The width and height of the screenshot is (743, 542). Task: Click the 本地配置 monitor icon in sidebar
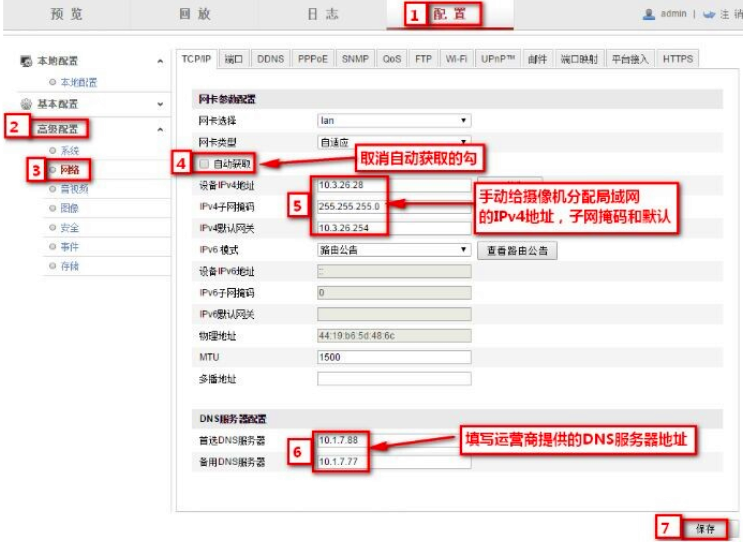coord(26,61)
